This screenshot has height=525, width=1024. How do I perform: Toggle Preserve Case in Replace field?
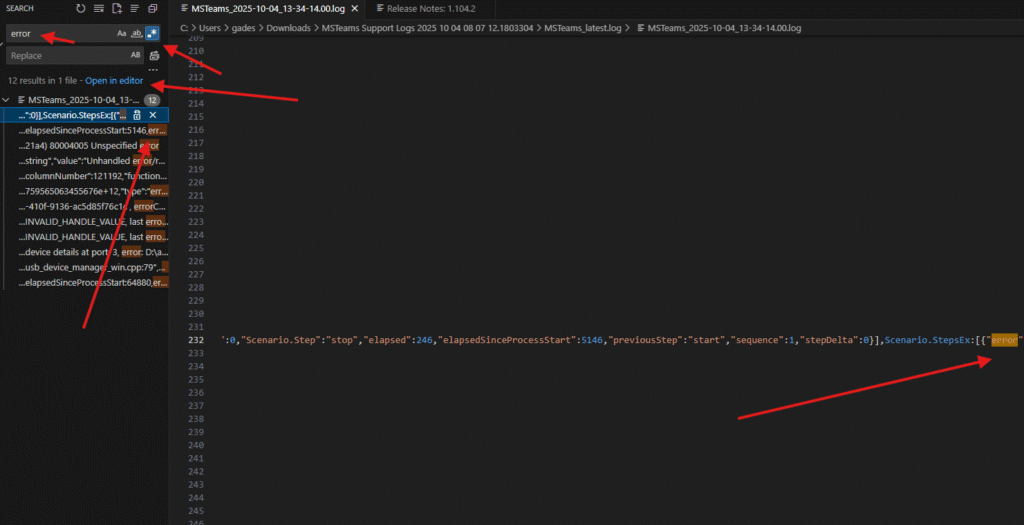click(135, 56)
